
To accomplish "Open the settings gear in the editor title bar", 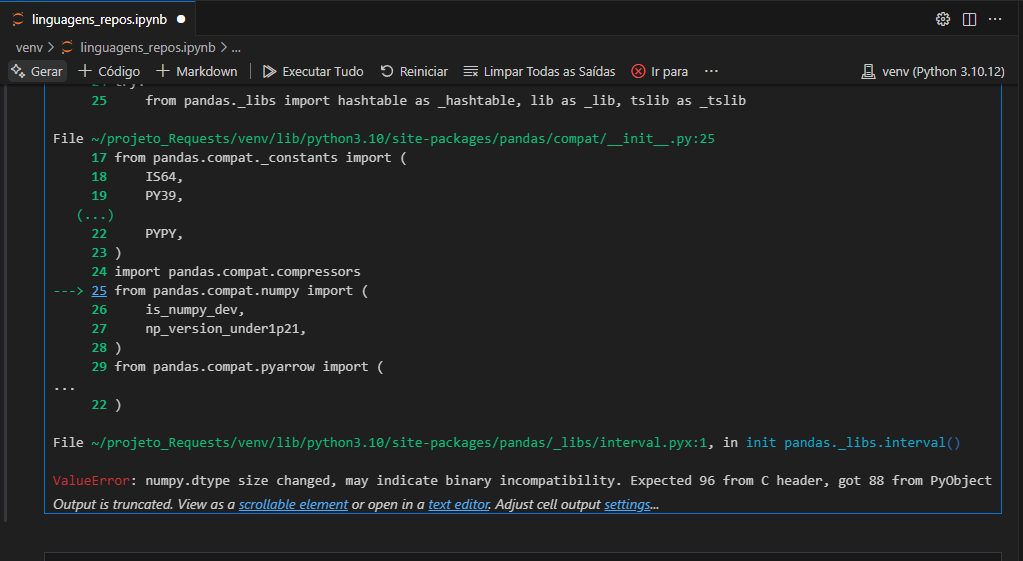I will 942,19.
